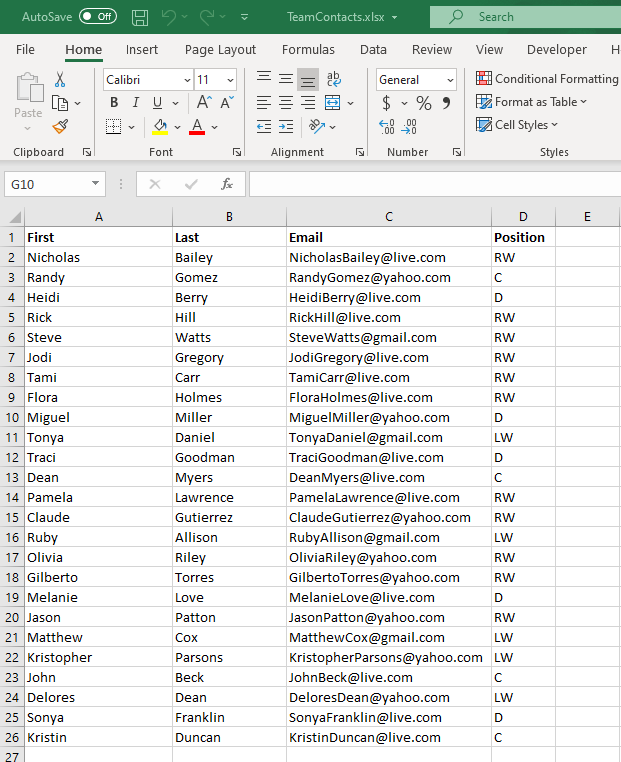Viewport: 621px width, 762px height.
Task: Open the Calibri font name dropdown
Action: (x=187, y=80)
